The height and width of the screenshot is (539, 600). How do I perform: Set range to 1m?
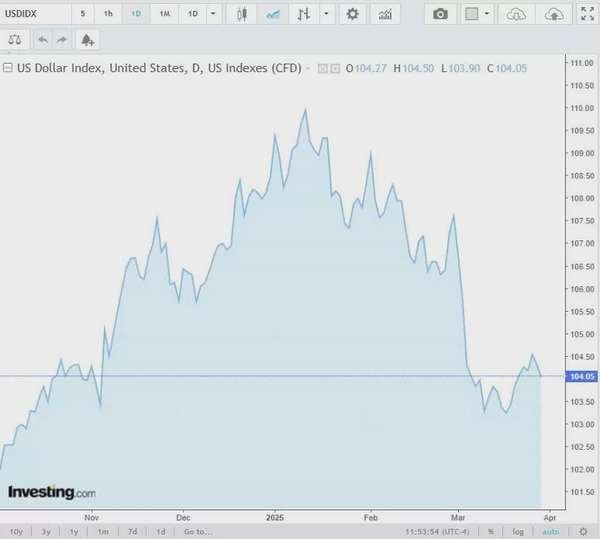coord(103,532)
